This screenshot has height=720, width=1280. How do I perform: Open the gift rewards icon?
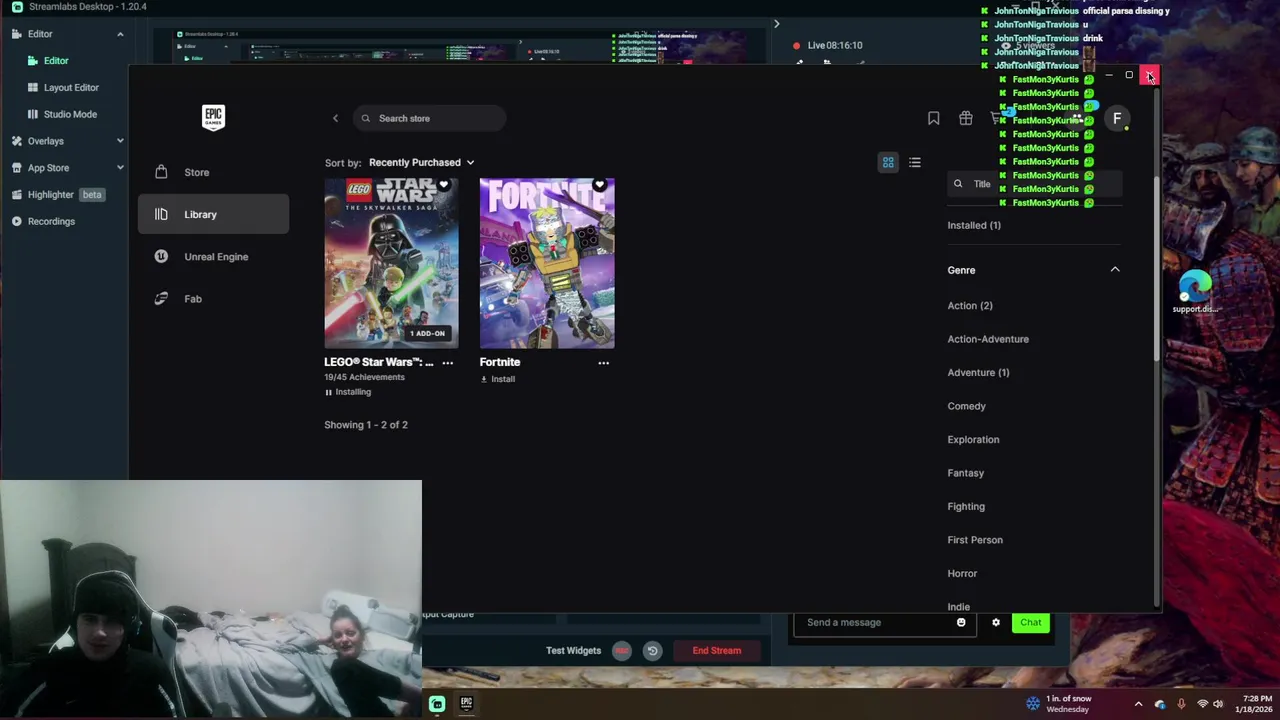[x=965, y=118]
